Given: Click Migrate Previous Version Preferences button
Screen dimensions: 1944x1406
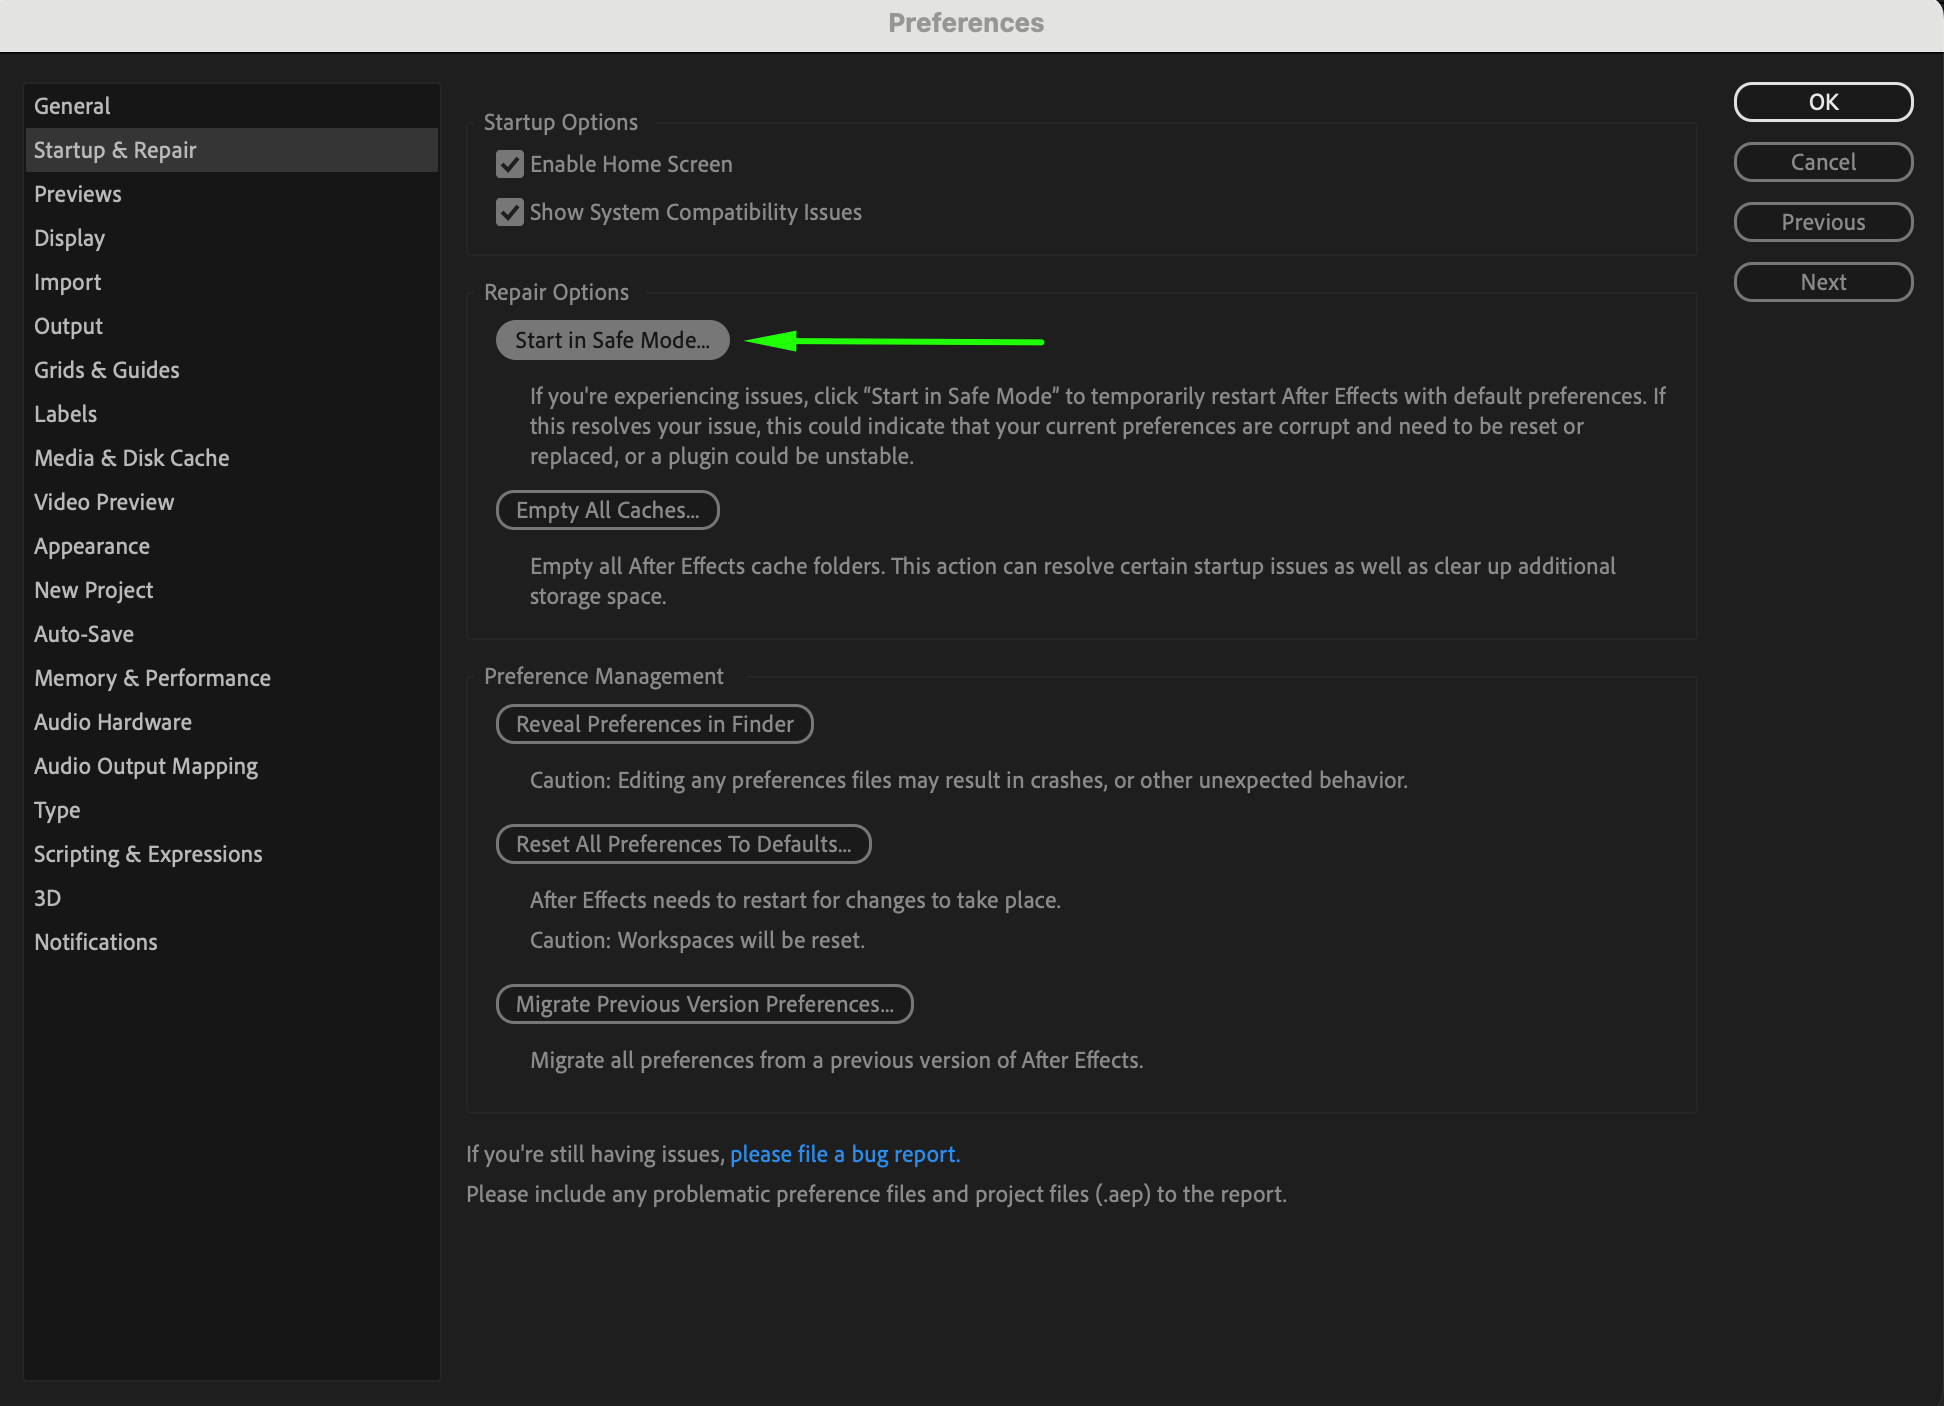Looking at the screenshot, I should point(704,1004).
